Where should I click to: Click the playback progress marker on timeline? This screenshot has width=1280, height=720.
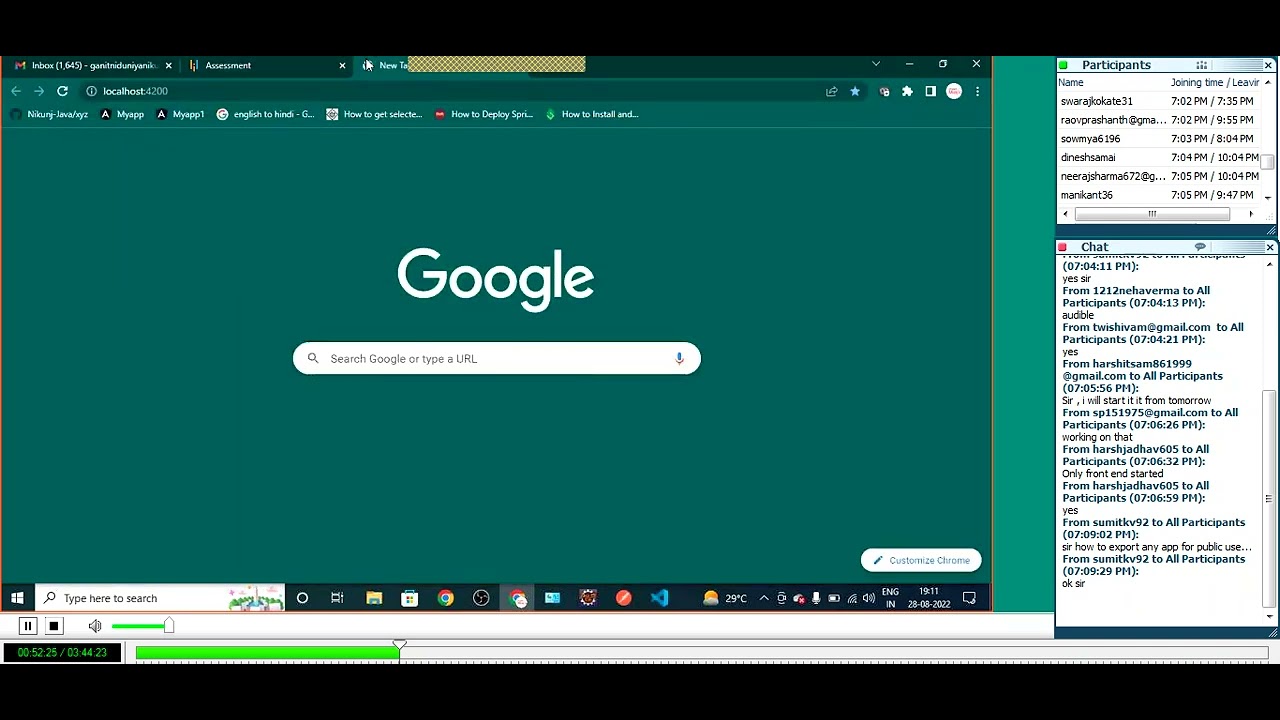(400, 647)
